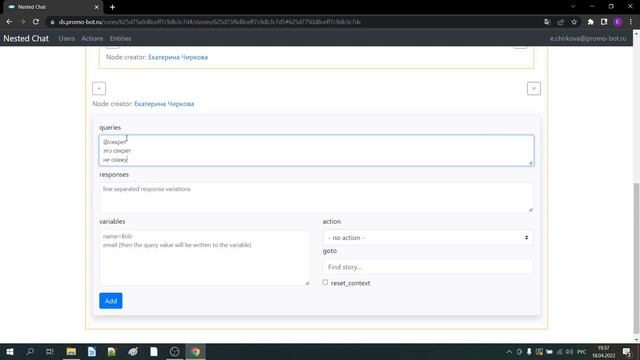This screenshot has height=360, width=640.
Task: Bookmark this page with the star icon
Action: click(574, 22)
